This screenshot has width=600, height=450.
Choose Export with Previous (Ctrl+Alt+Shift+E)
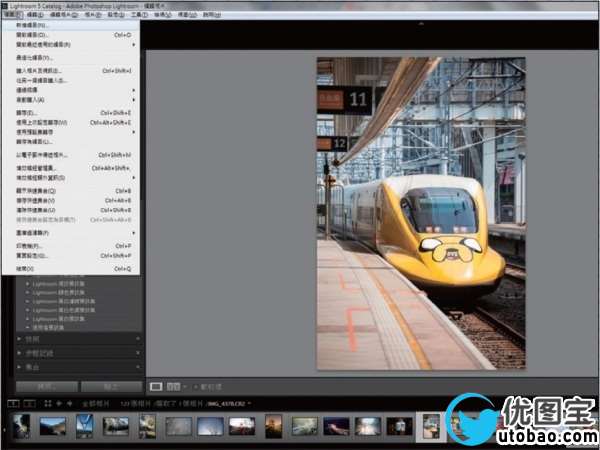(x=71, y=122)
